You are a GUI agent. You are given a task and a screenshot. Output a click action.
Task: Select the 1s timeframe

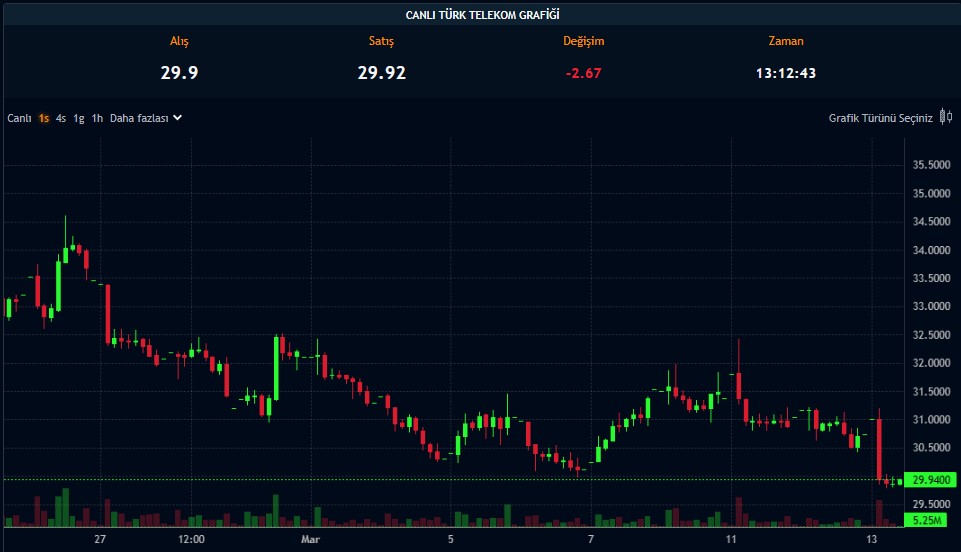[44, 118]
